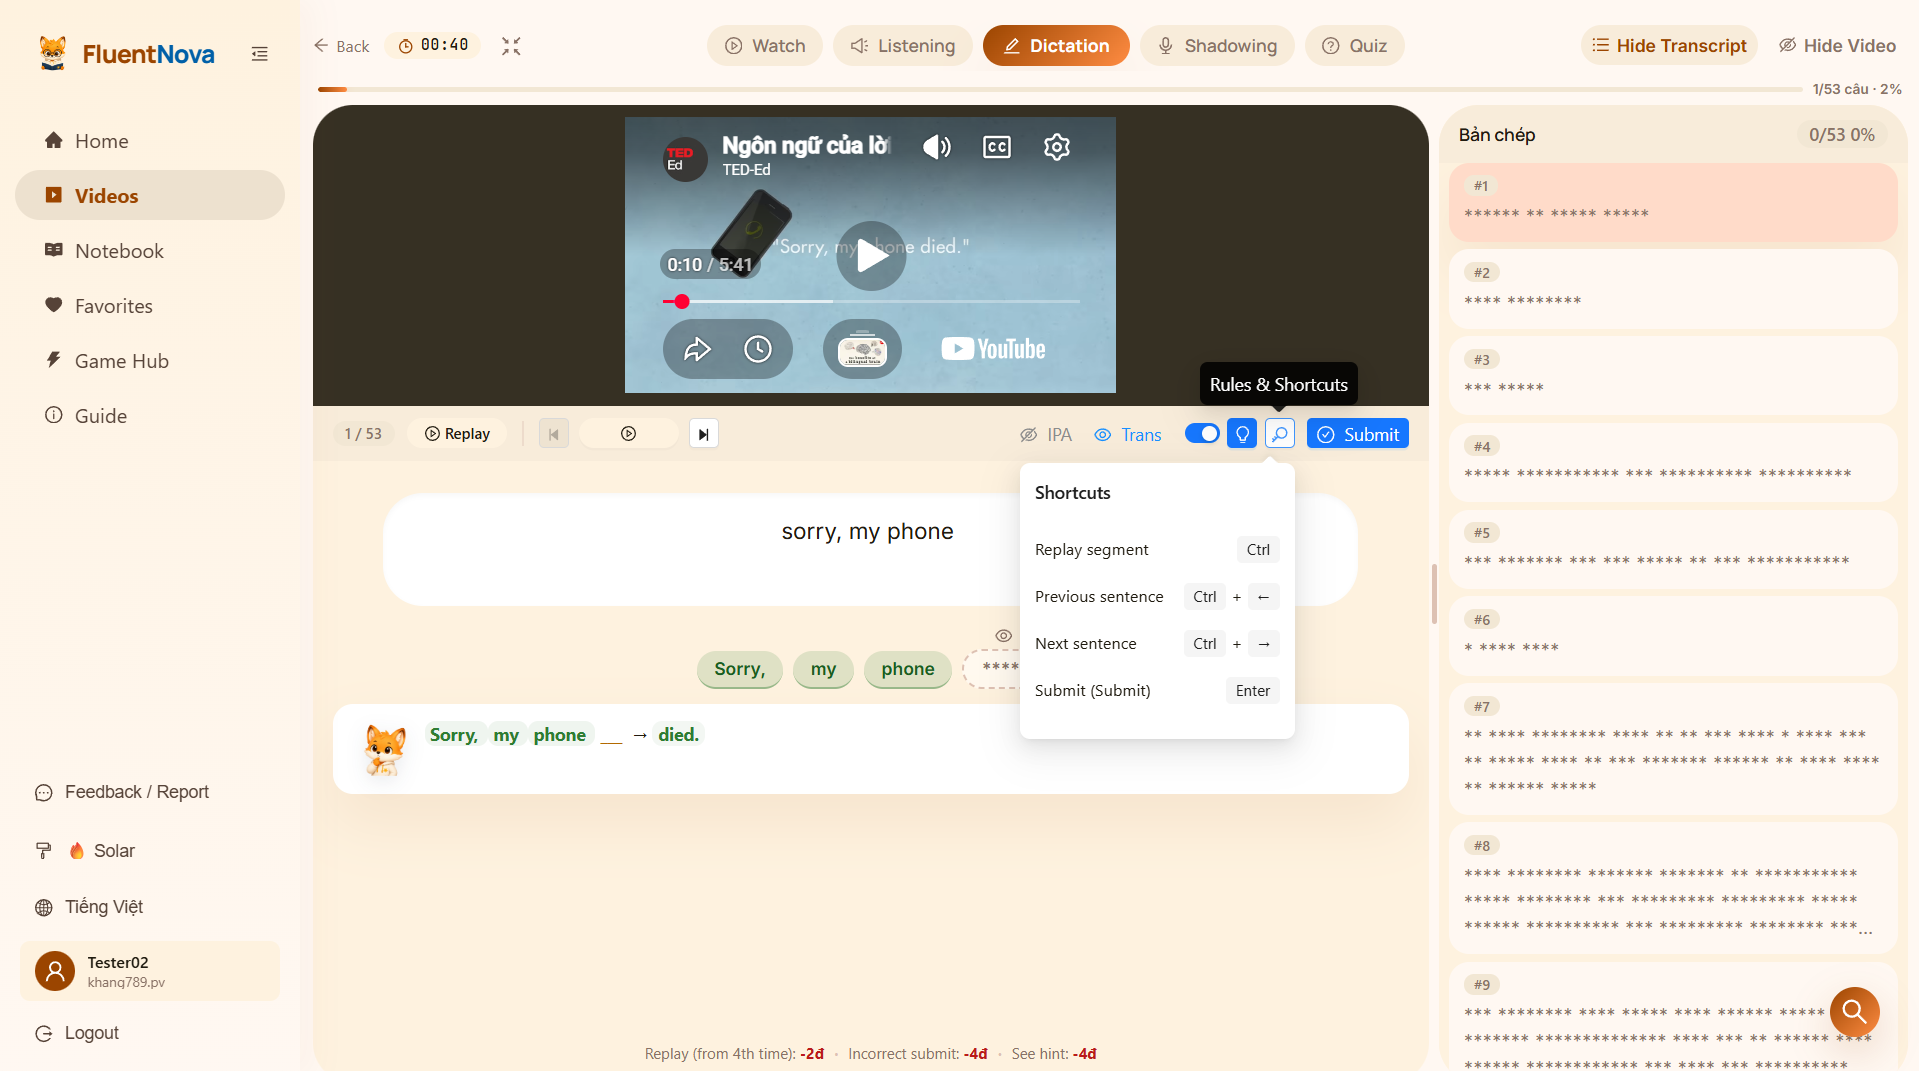The height and width of the screenshot is (1071, 1919).
Task: Select transcript sentence #2
Action: point(1673,289)
